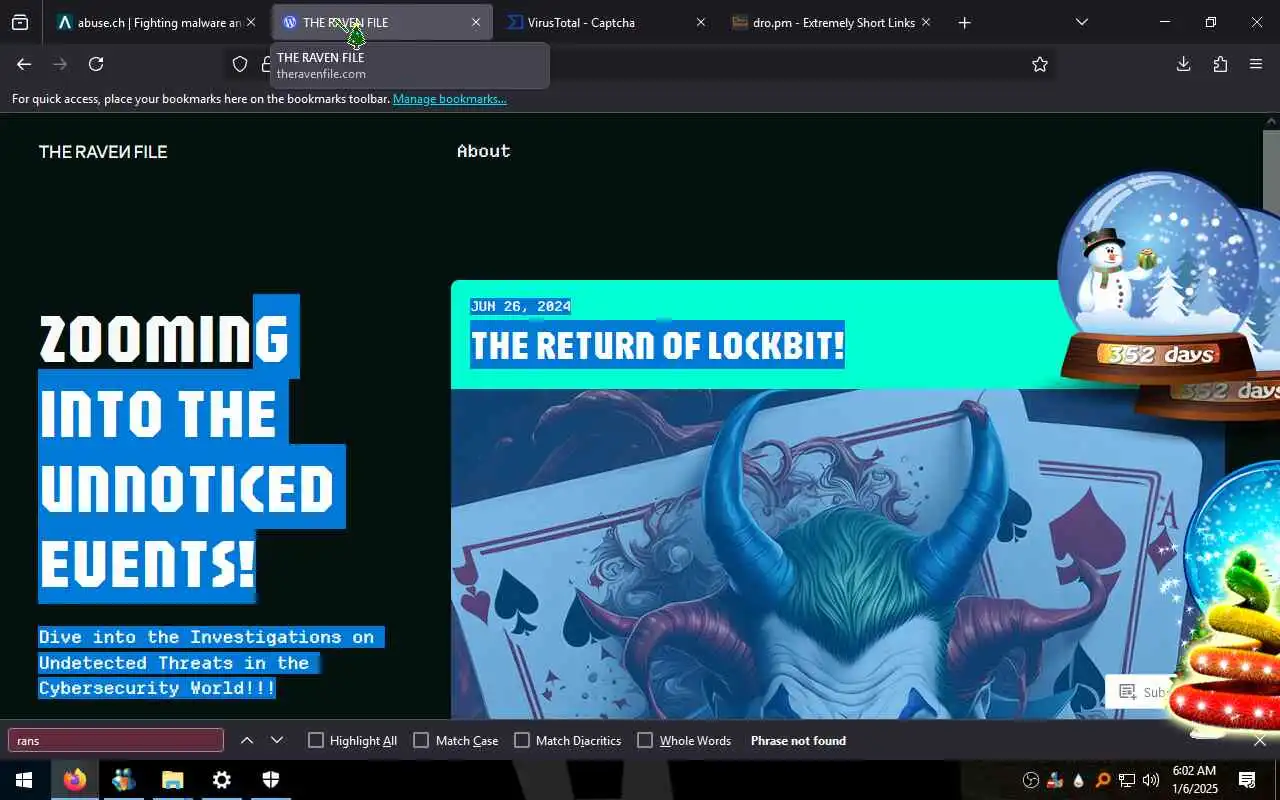
Task: Open the About menu item
Action: [x=484, y=151]
